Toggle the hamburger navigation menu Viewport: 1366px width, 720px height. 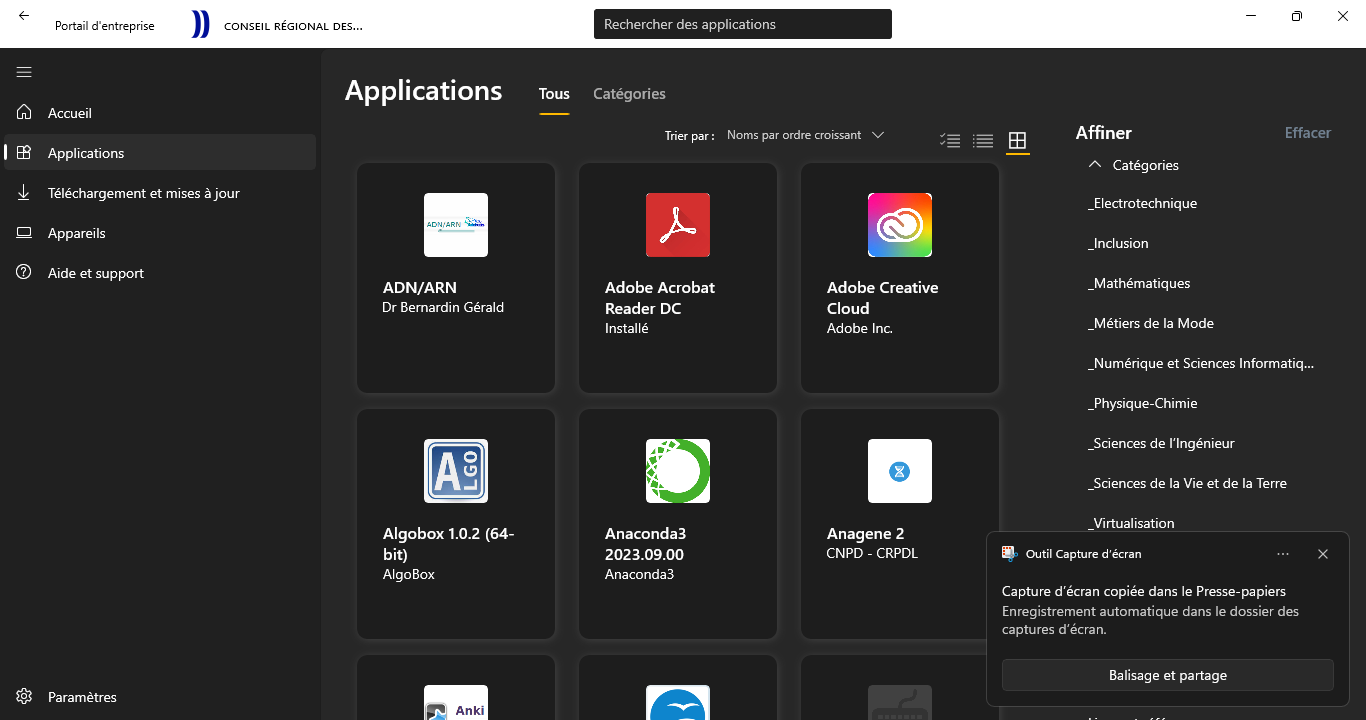tap(24, 72)
